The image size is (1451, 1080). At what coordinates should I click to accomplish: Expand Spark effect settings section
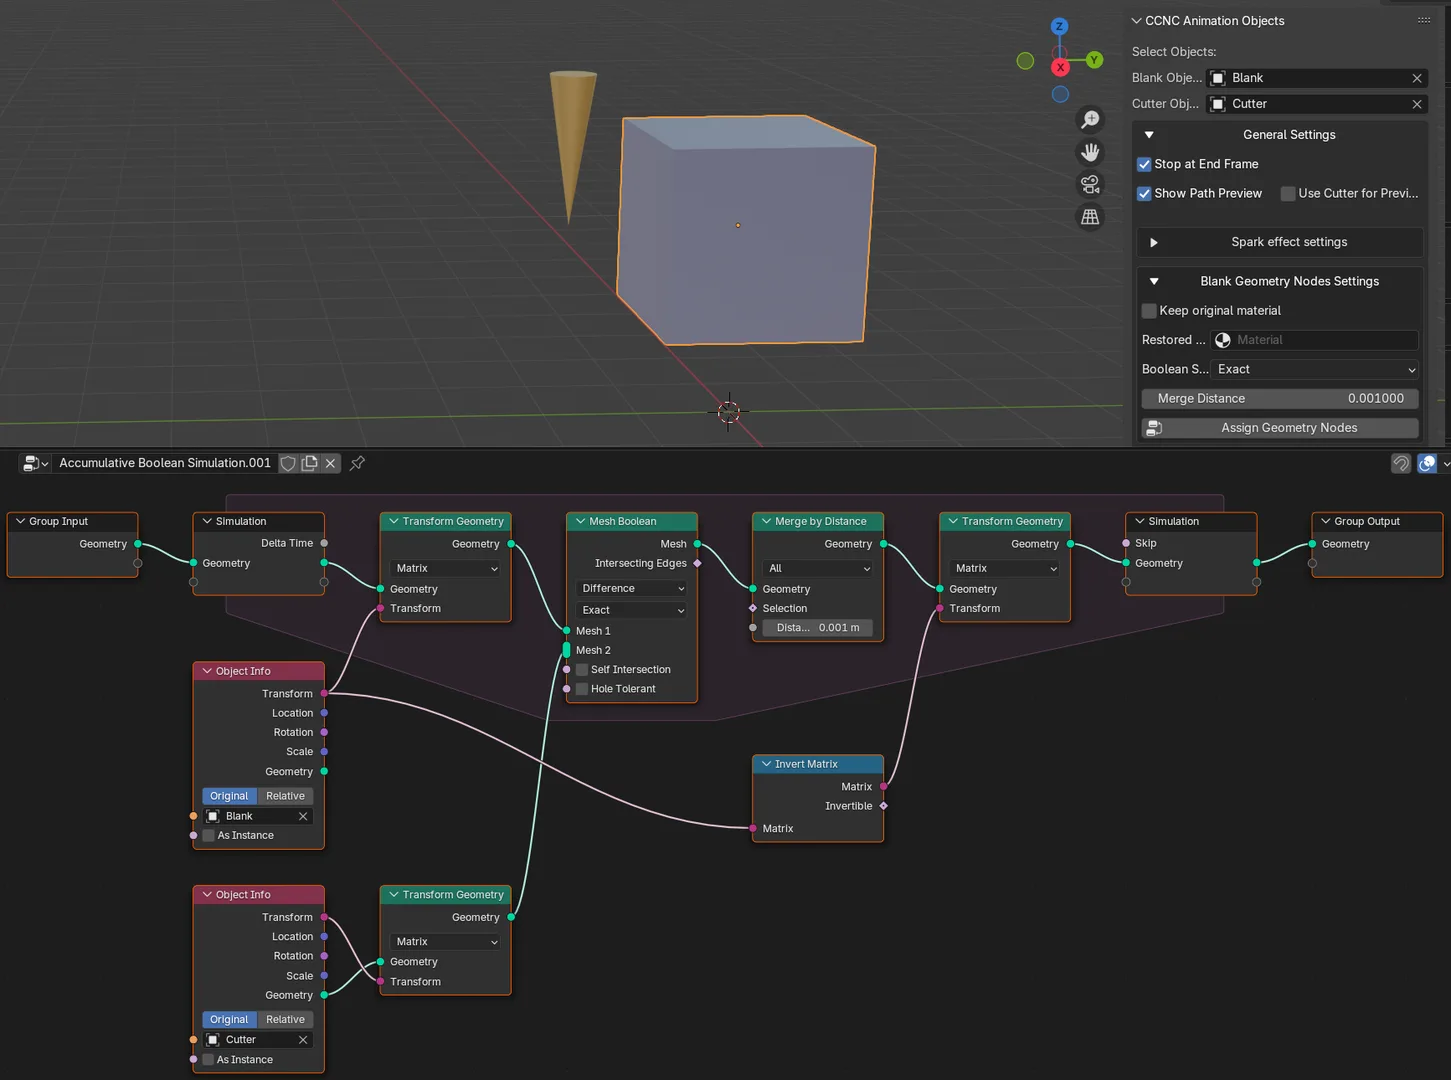click(x=1153, y=242)
